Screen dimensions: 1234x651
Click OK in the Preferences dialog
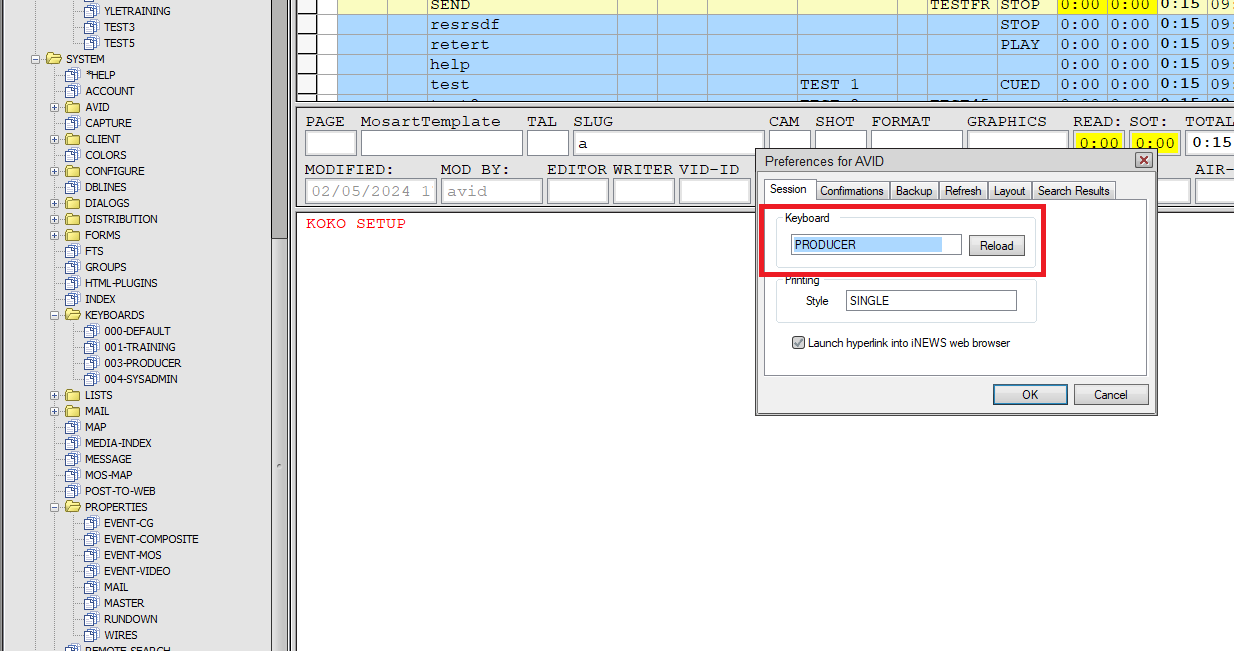coord(1030,395)
